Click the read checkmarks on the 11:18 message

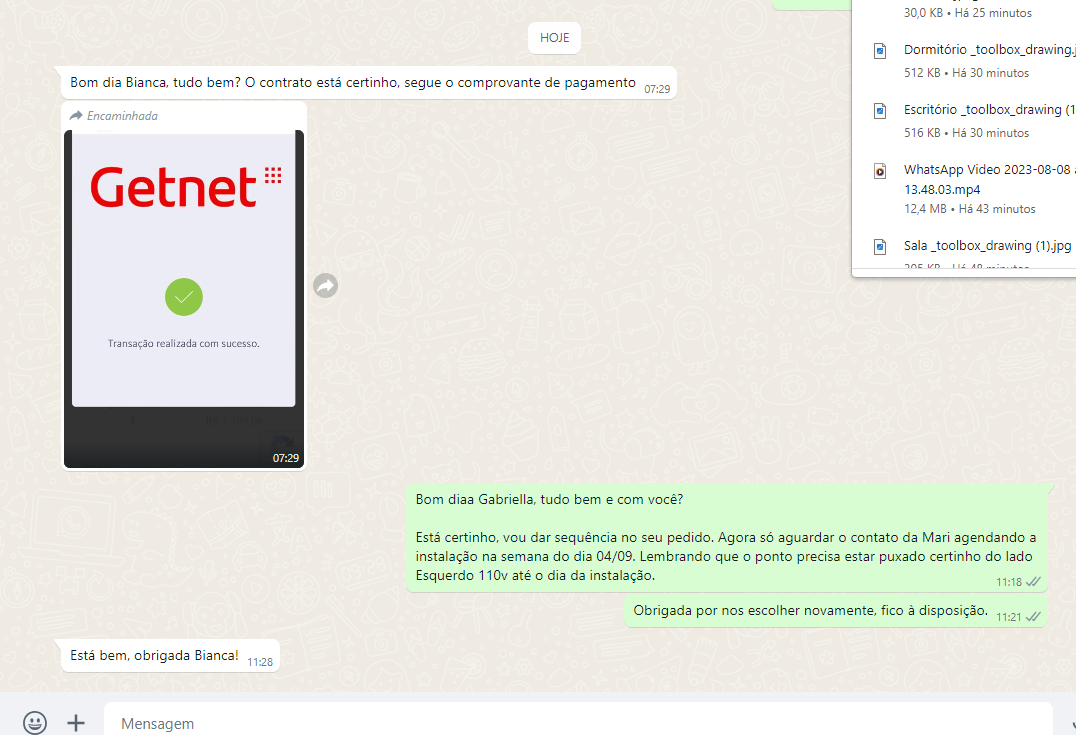point(1033,582)
